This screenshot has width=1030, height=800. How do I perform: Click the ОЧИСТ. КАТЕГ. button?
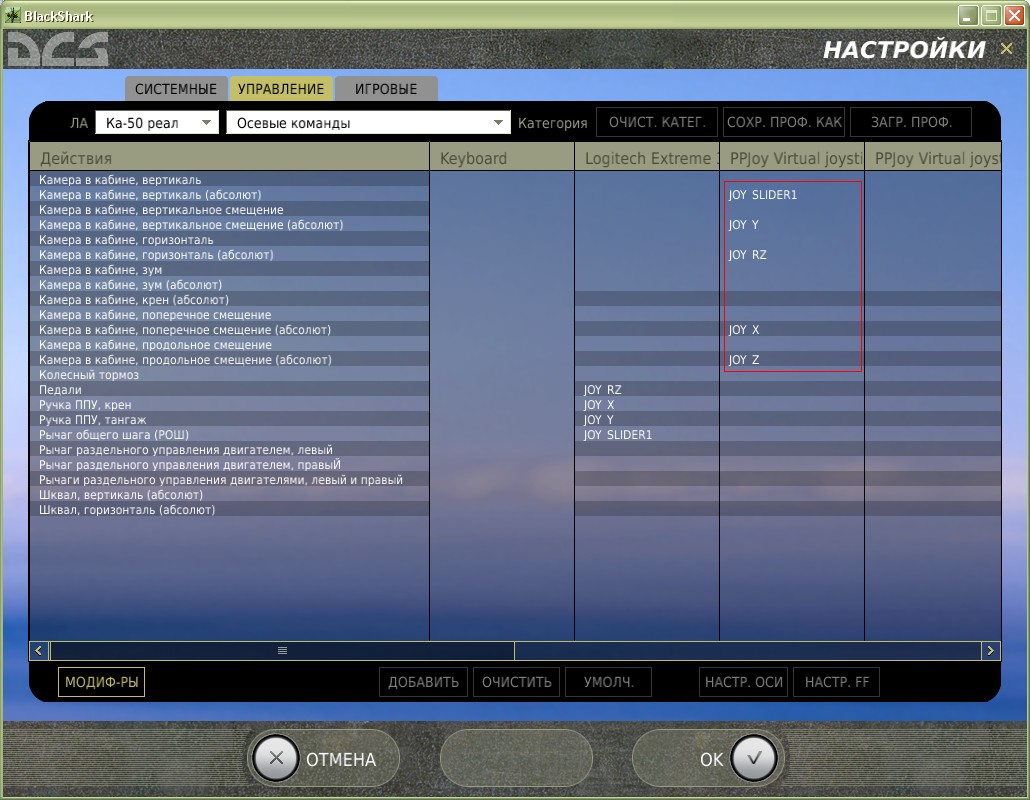(657, 122)
